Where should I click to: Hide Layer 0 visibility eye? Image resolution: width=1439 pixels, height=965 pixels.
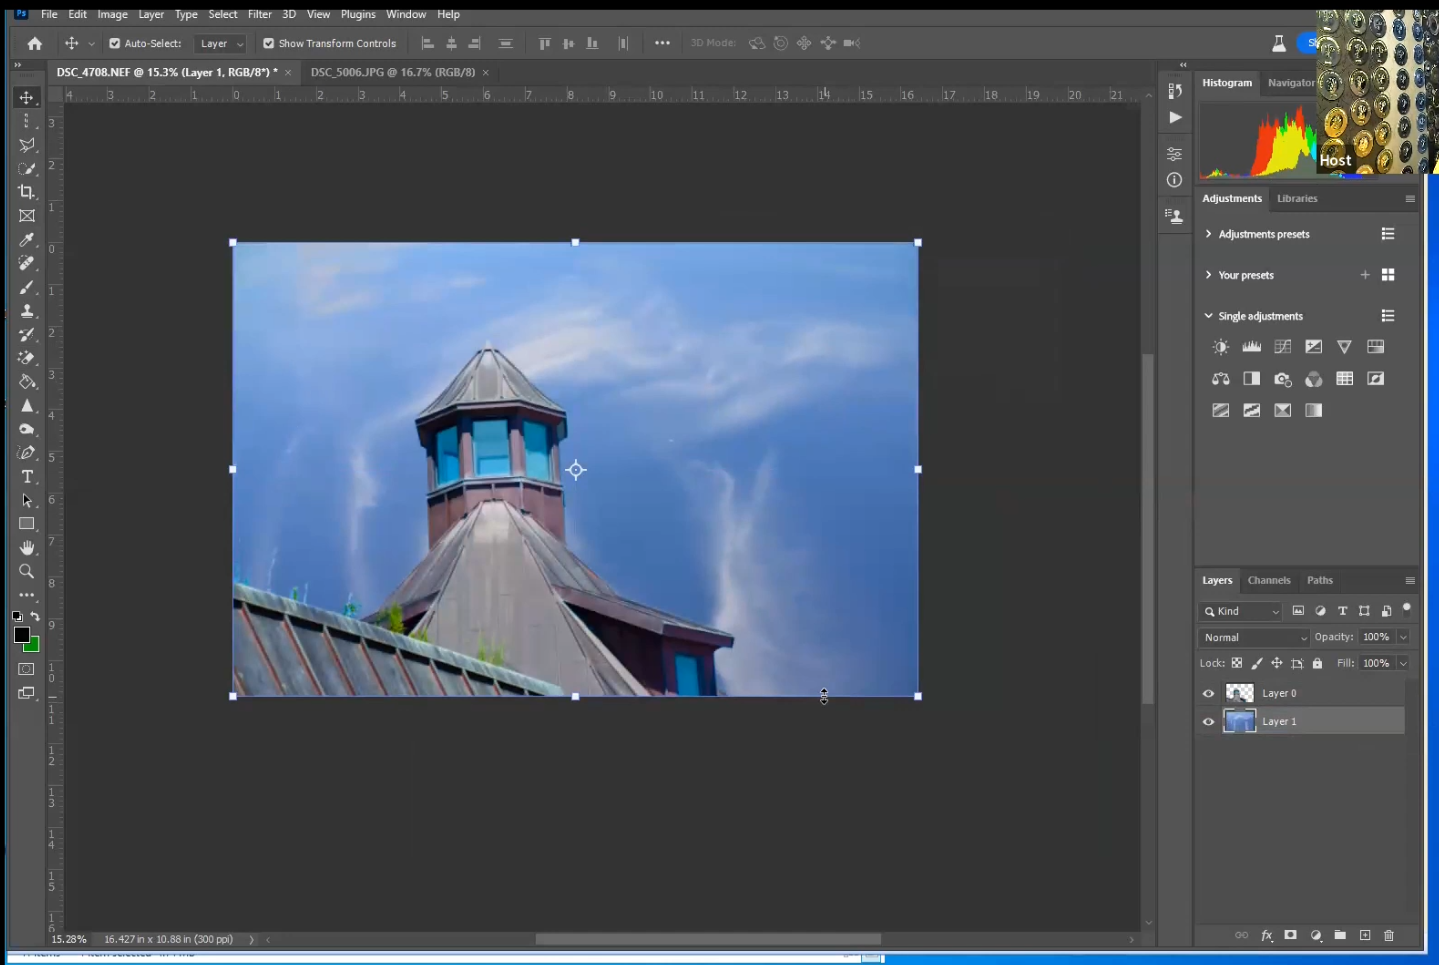click(1208, 693)
